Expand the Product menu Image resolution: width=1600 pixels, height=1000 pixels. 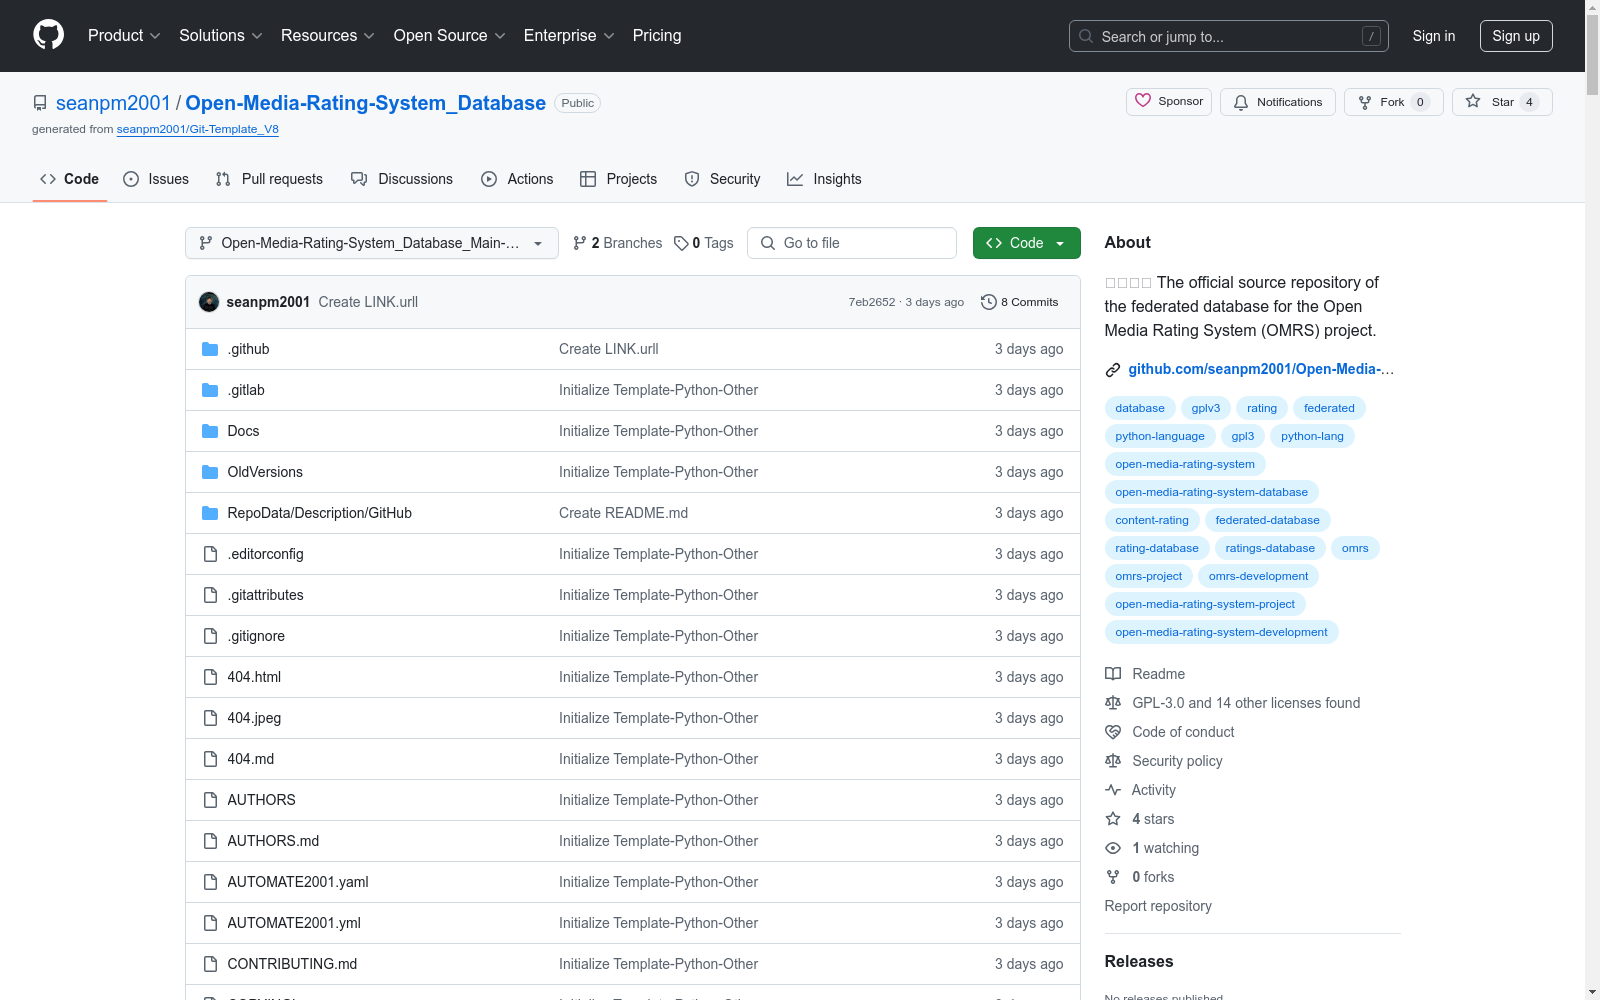124,35
